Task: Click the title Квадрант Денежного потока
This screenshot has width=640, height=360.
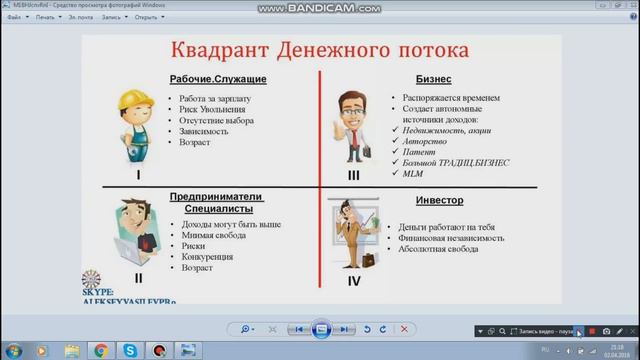Action: 320,50
